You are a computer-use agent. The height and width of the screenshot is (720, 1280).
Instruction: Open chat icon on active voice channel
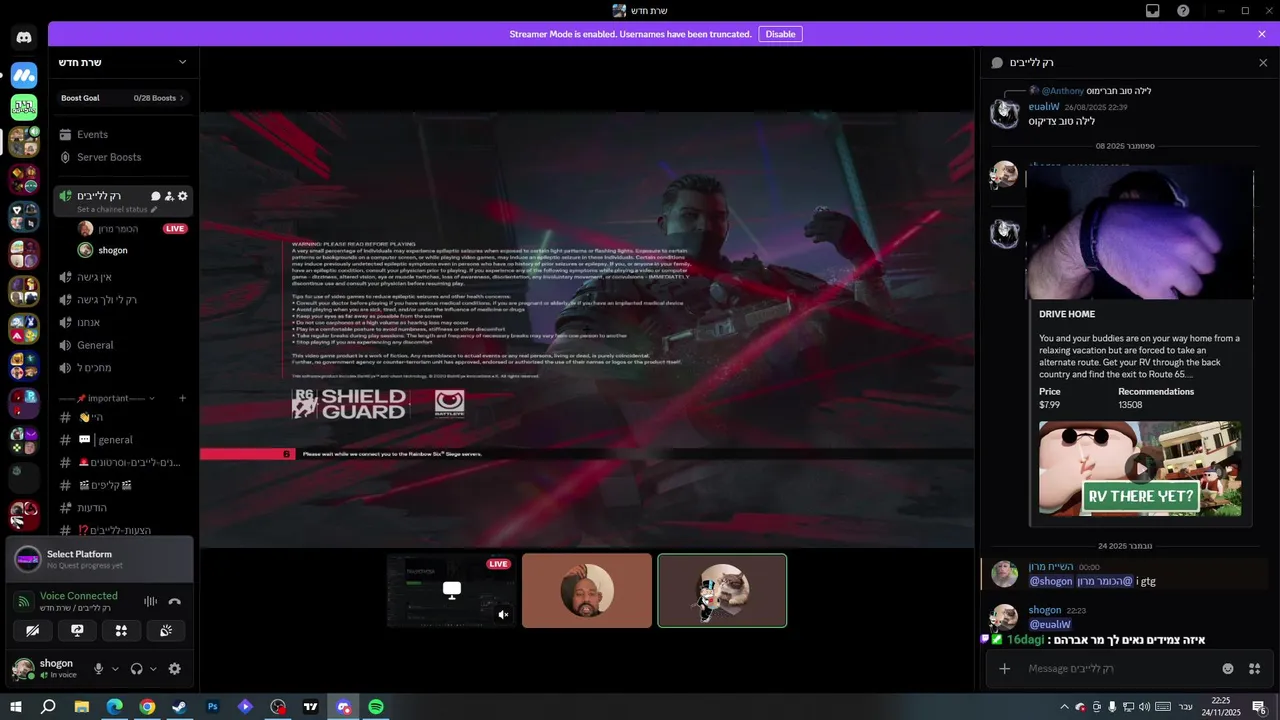point(156,196)
